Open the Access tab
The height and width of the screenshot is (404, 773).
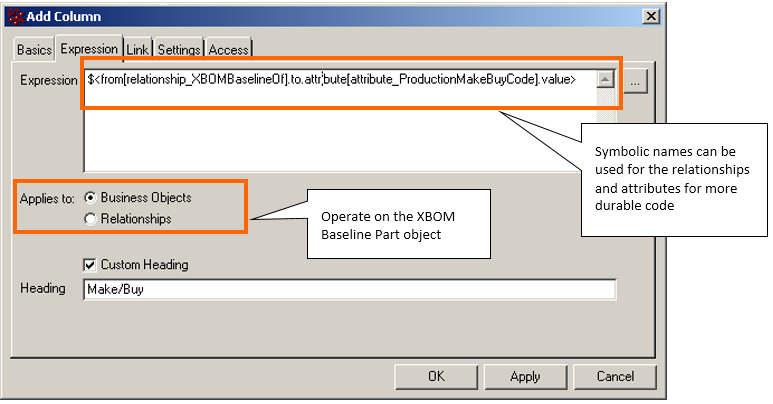click(228, 49)
